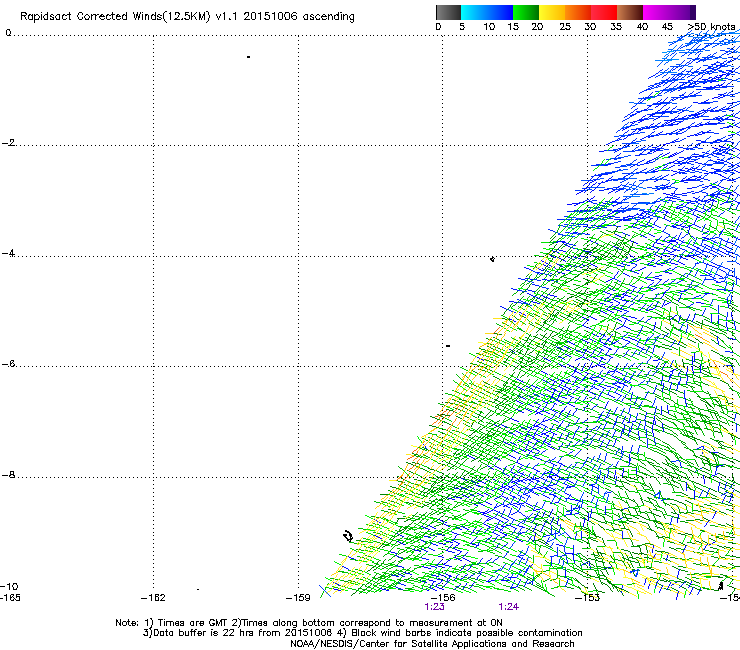Click the '>50 knots' legend label
The height and width of the screenshot is (650, 740).
711,27
